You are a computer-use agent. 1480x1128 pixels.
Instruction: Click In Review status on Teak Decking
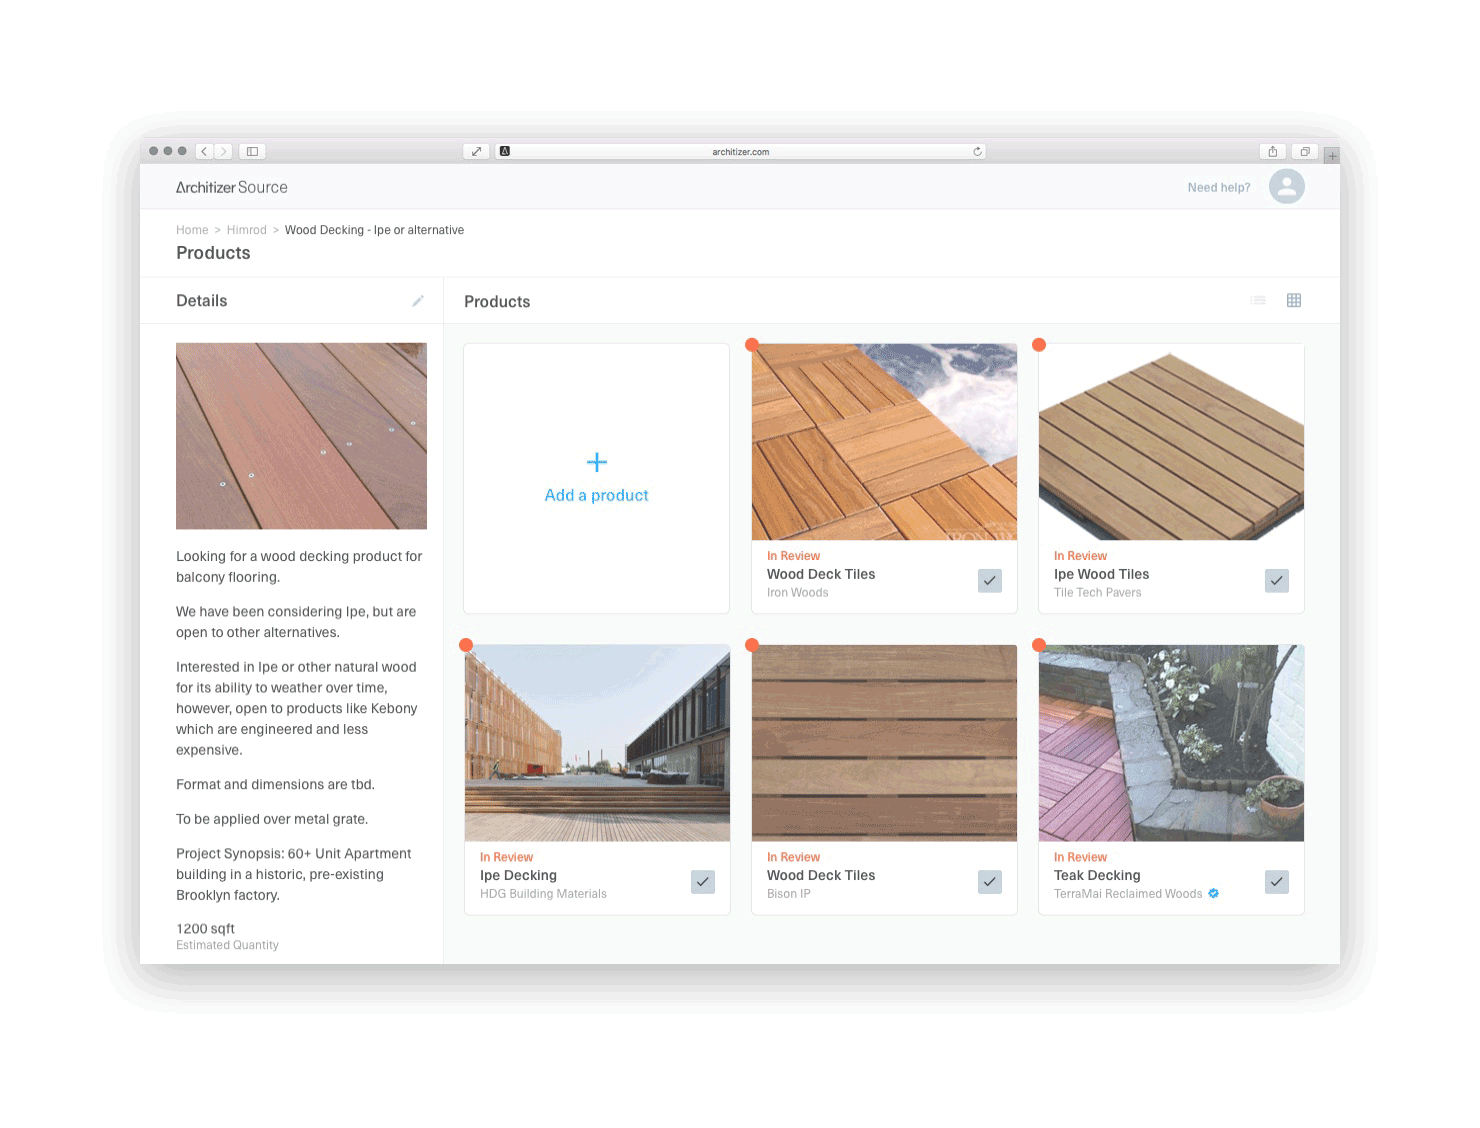1080,857
